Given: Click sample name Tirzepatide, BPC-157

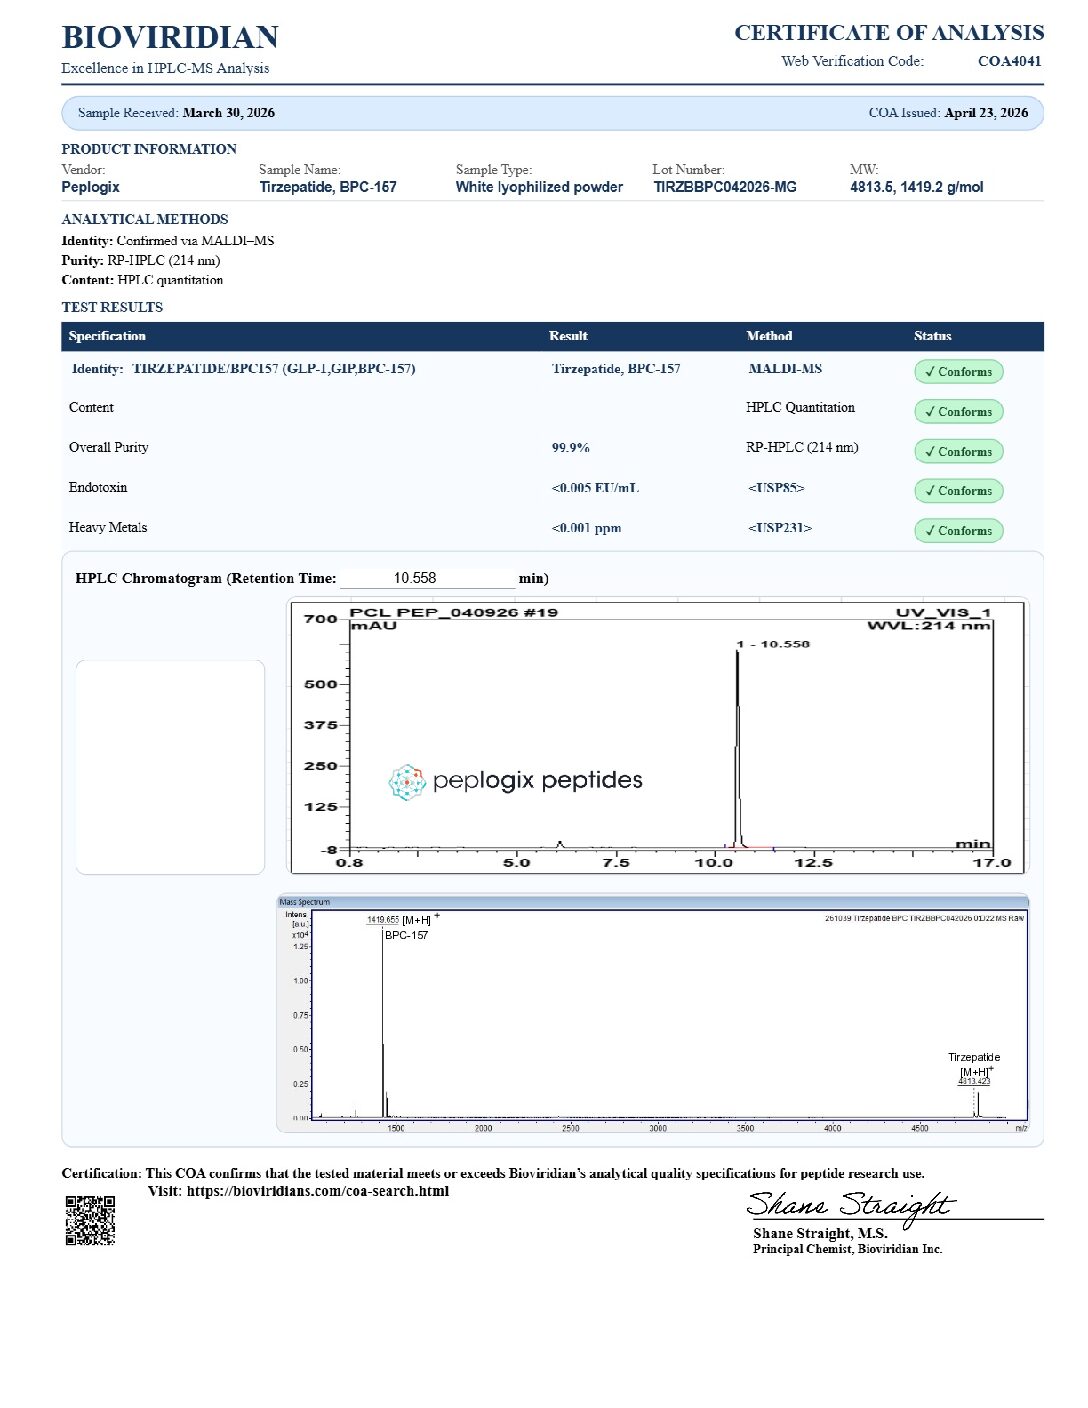Looking at the screenshot, I should coord(328,187).
